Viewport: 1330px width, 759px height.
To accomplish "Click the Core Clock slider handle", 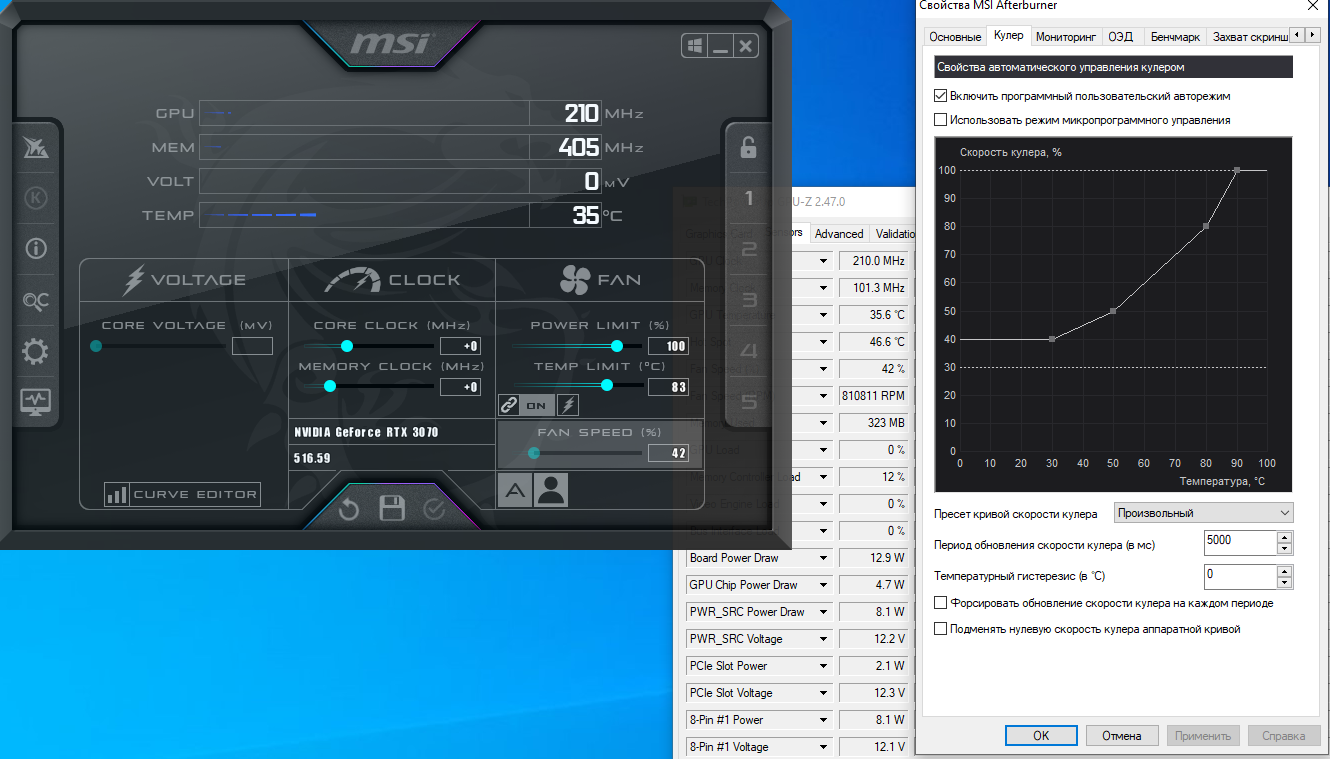I will coord(347,346).
